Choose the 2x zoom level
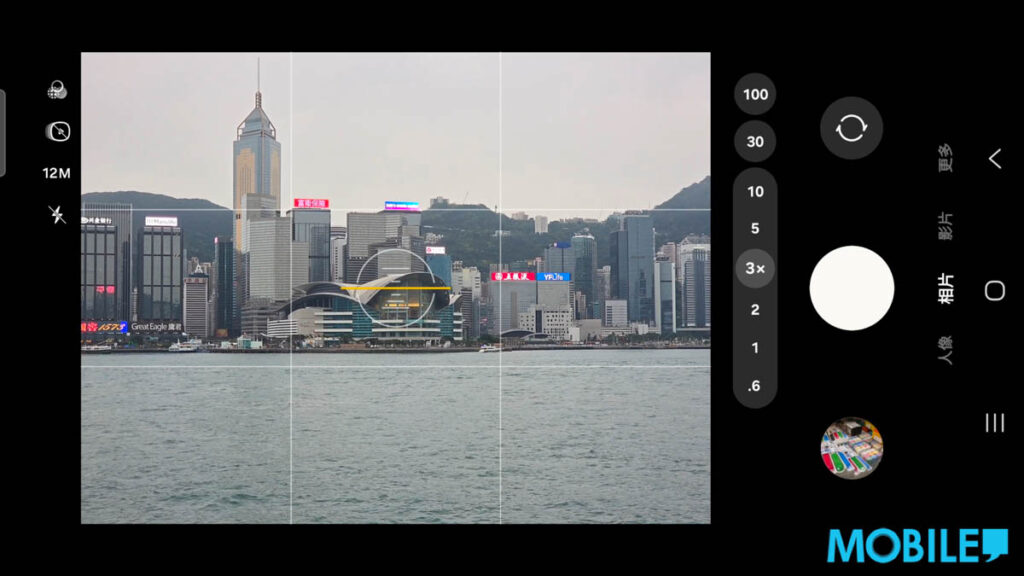Viewport: 1024px width, 576px height. tap(755, 309)
